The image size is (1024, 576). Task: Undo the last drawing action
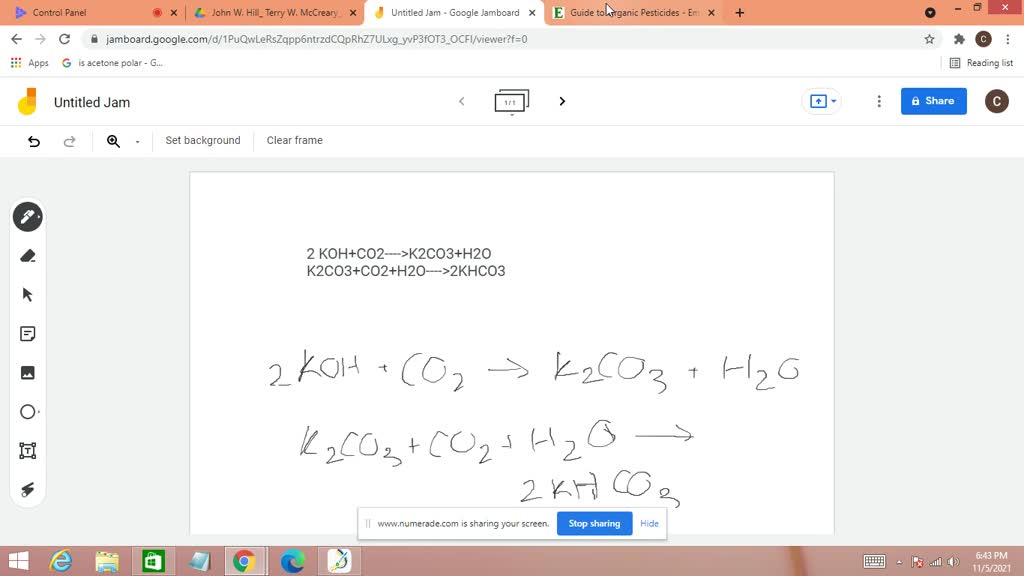[x=33, y=141]
